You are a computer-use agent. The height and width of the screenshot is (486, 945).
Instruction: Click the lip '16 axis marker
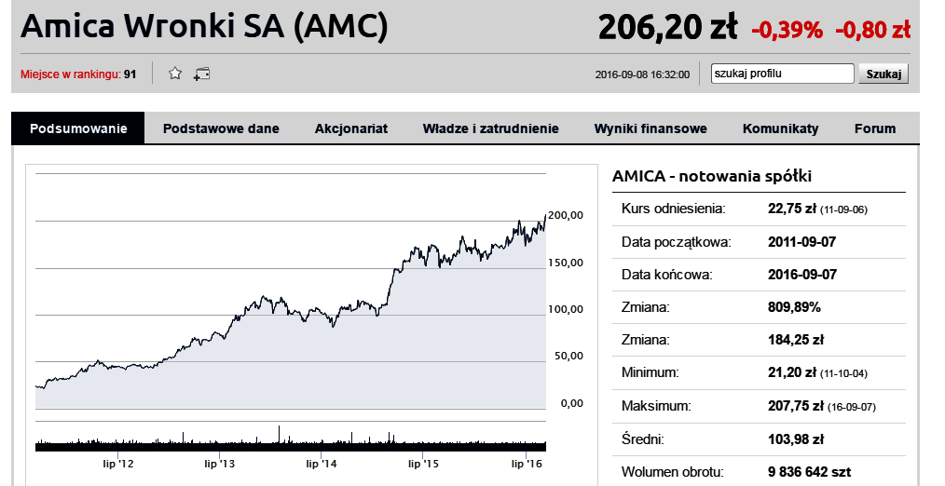pos(527,464)
